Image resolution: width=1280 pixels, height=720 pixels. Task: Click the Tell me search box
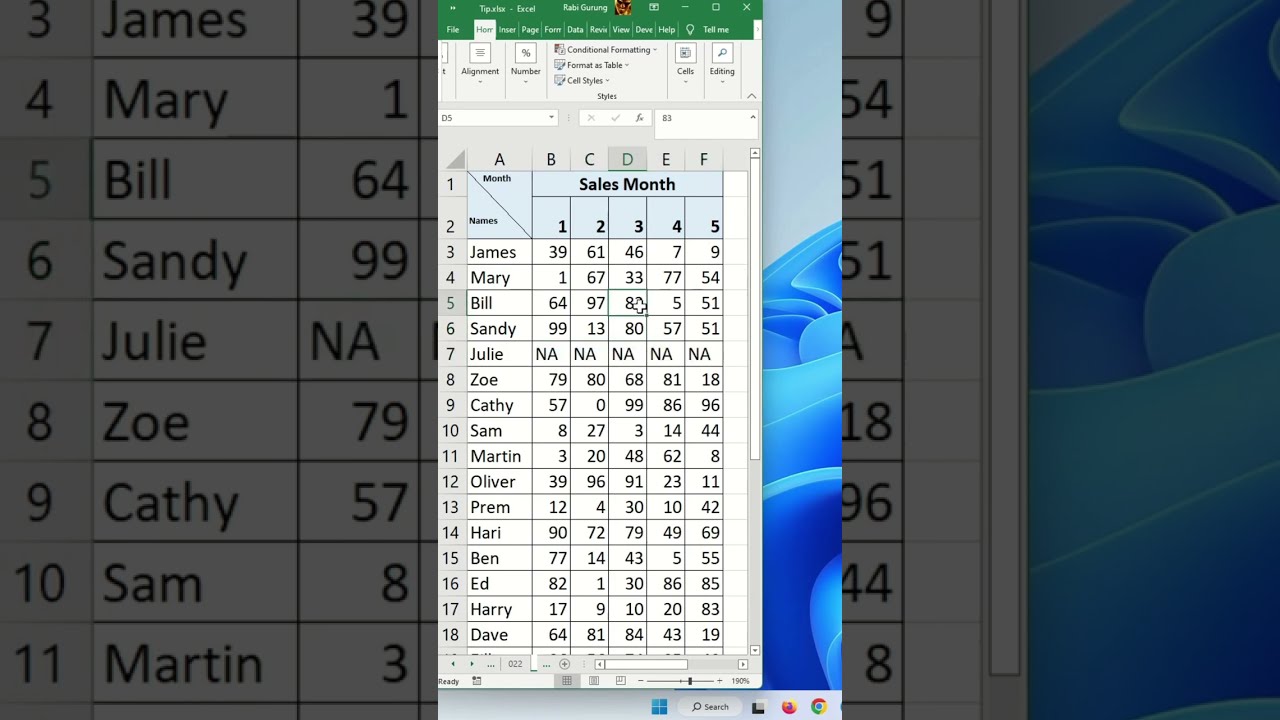click(716, 30)
